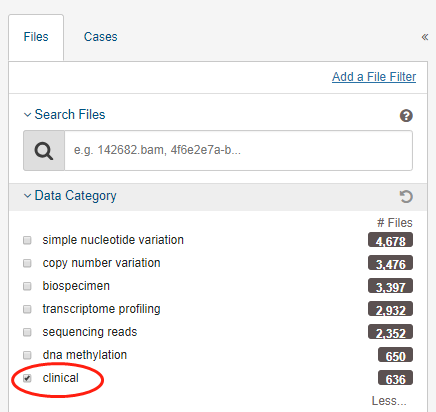This screenshot has height=412, width=436.
Task: Uncheck the clinical checkbox
Action: (x=27, y=378)
